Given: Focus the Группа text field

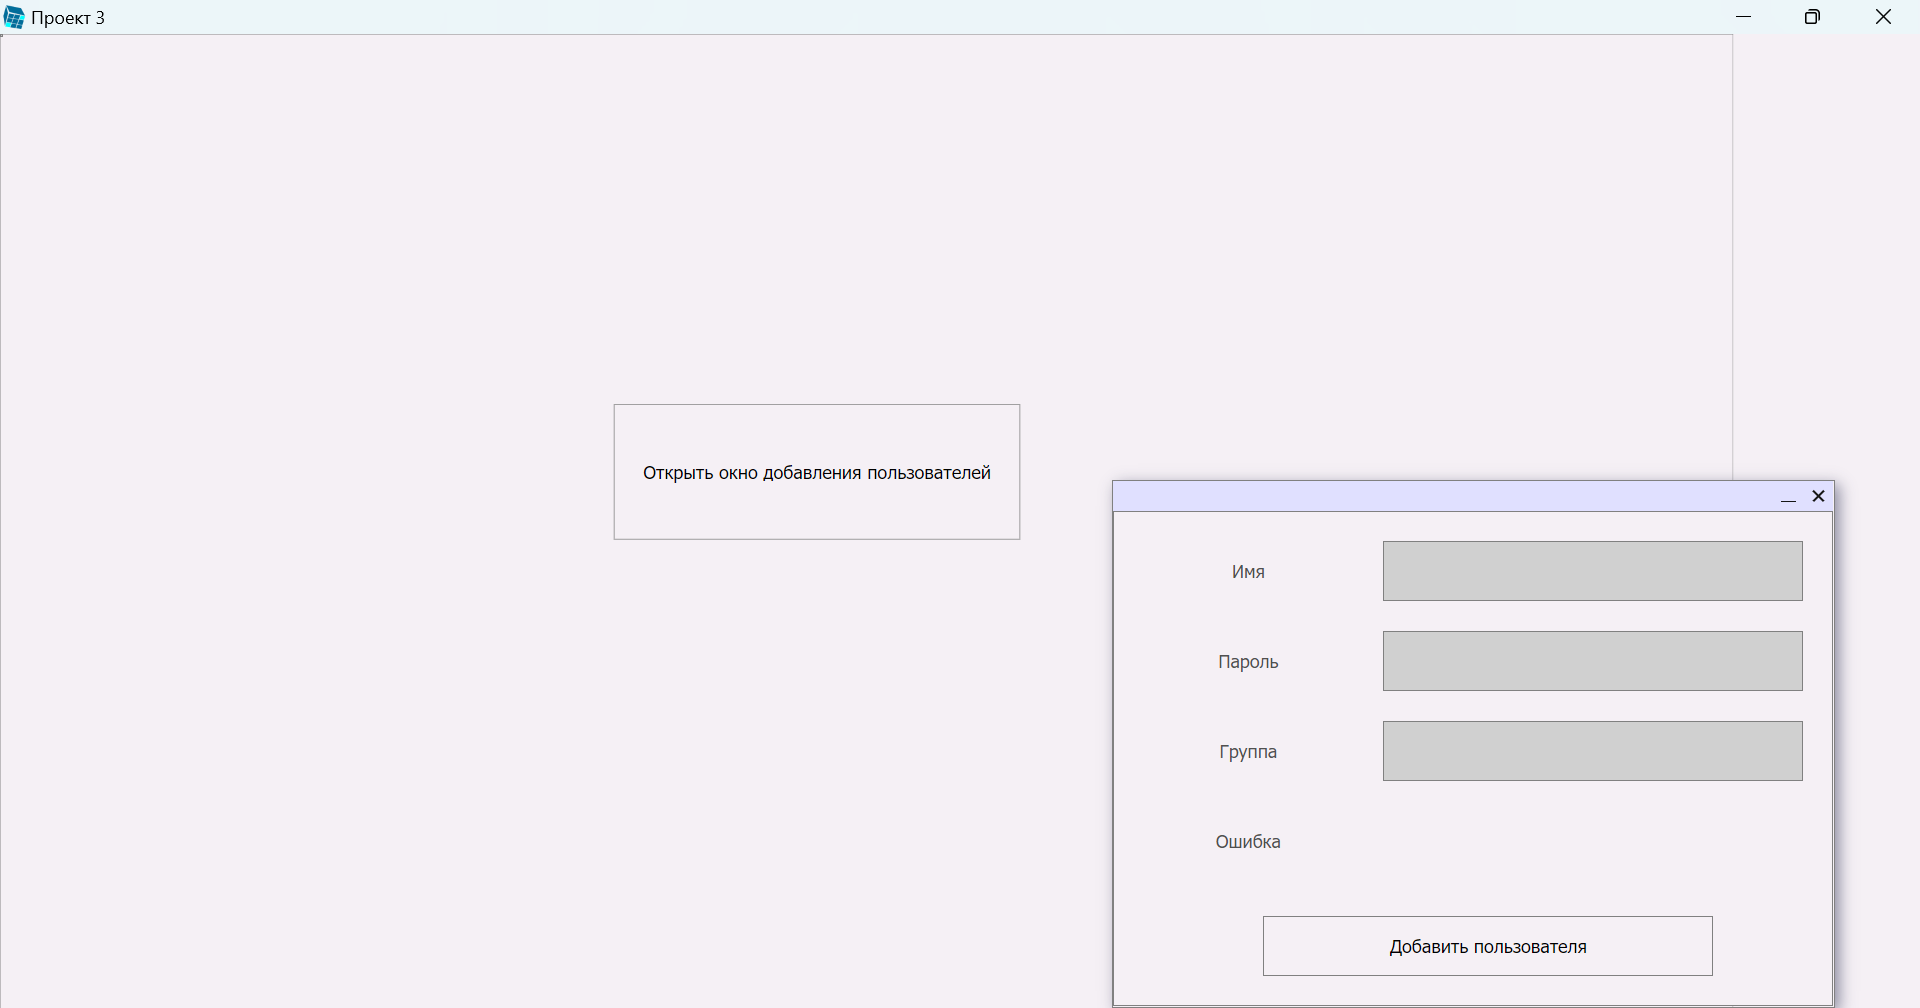Looking at the screenshot, I should [x=1592, y=751].
